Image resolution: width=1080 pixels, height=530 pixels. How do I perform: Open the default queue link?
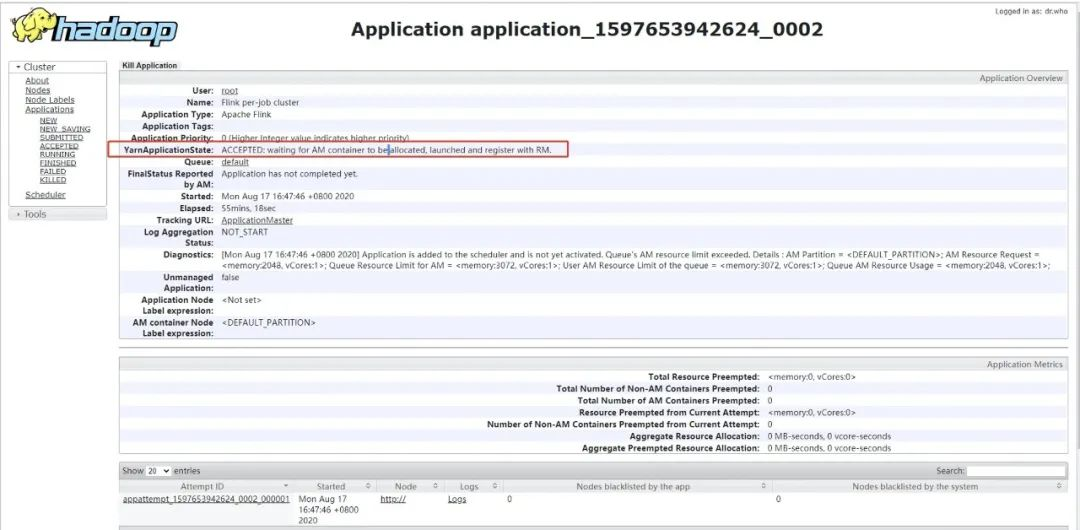coord(235,162)
